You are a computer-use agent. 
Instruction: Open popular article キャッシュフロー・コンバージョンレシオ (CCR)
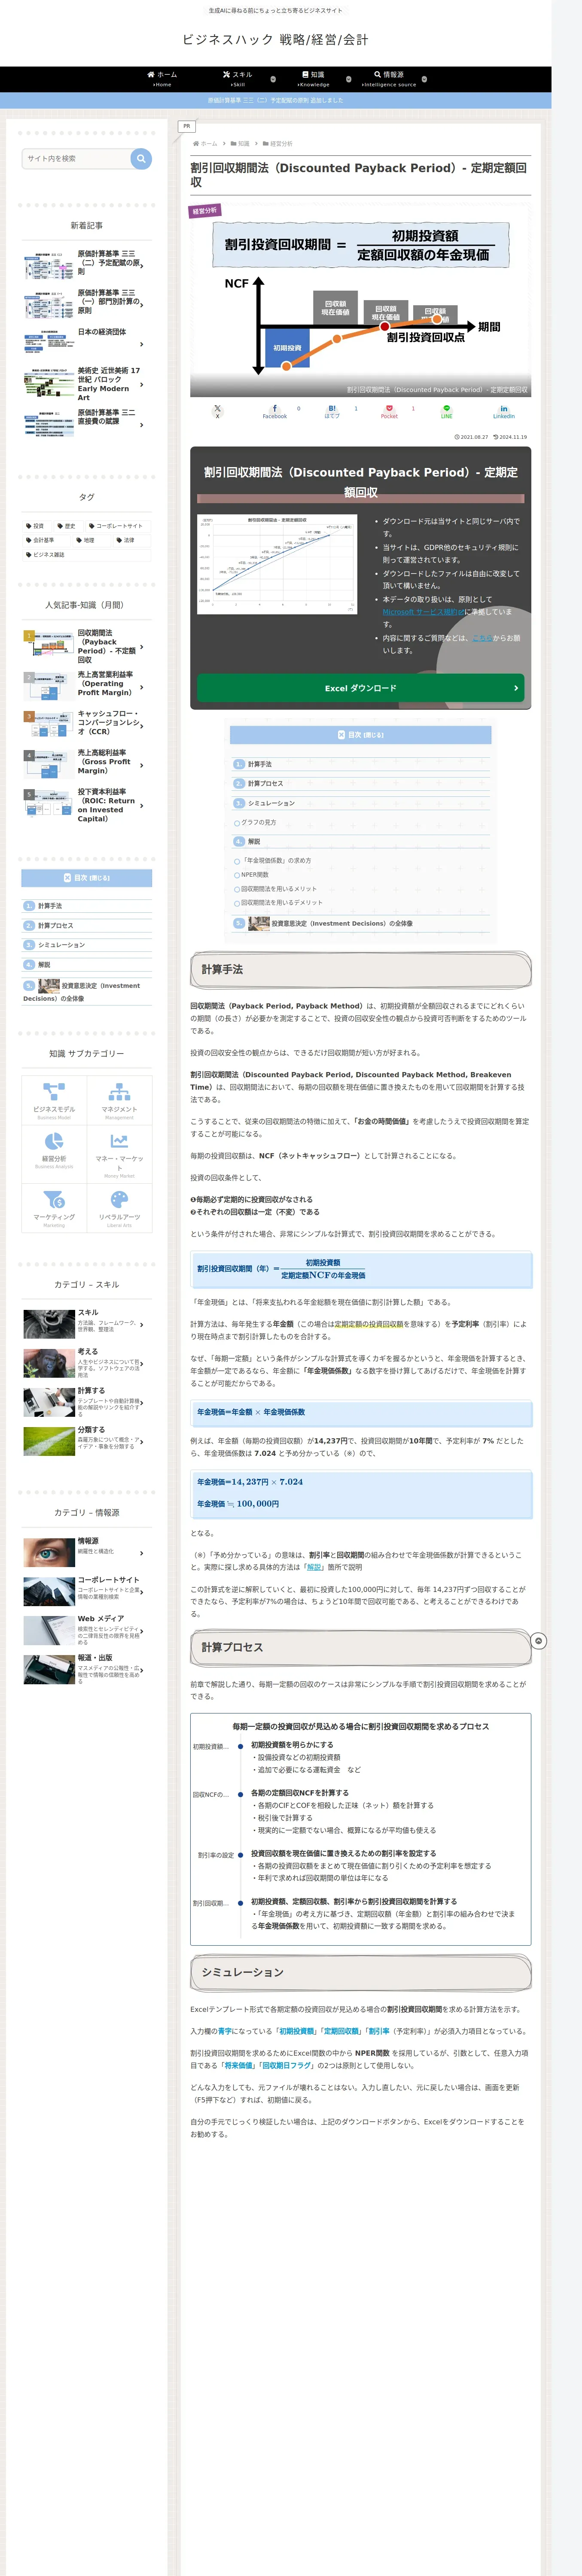pyautogui.click(x=87, y=725)
